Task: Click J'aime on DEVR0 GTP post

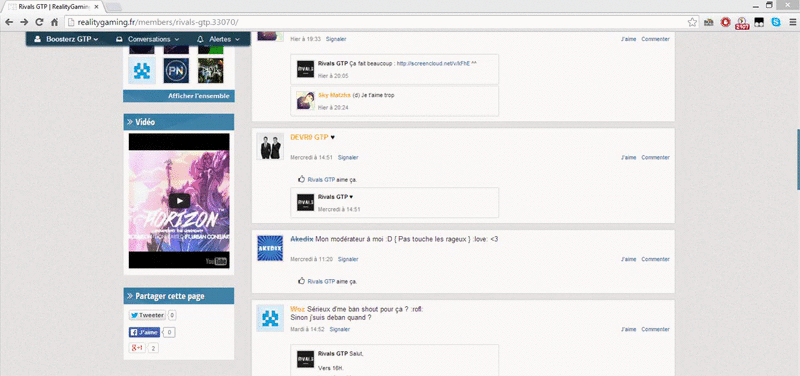Action: [x=629, y=158]
